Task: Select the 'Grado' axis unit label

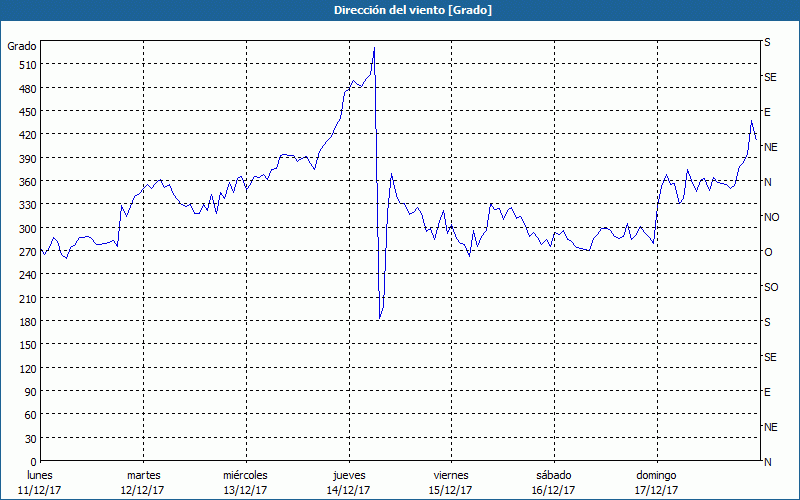Action: tap(22, 46)
